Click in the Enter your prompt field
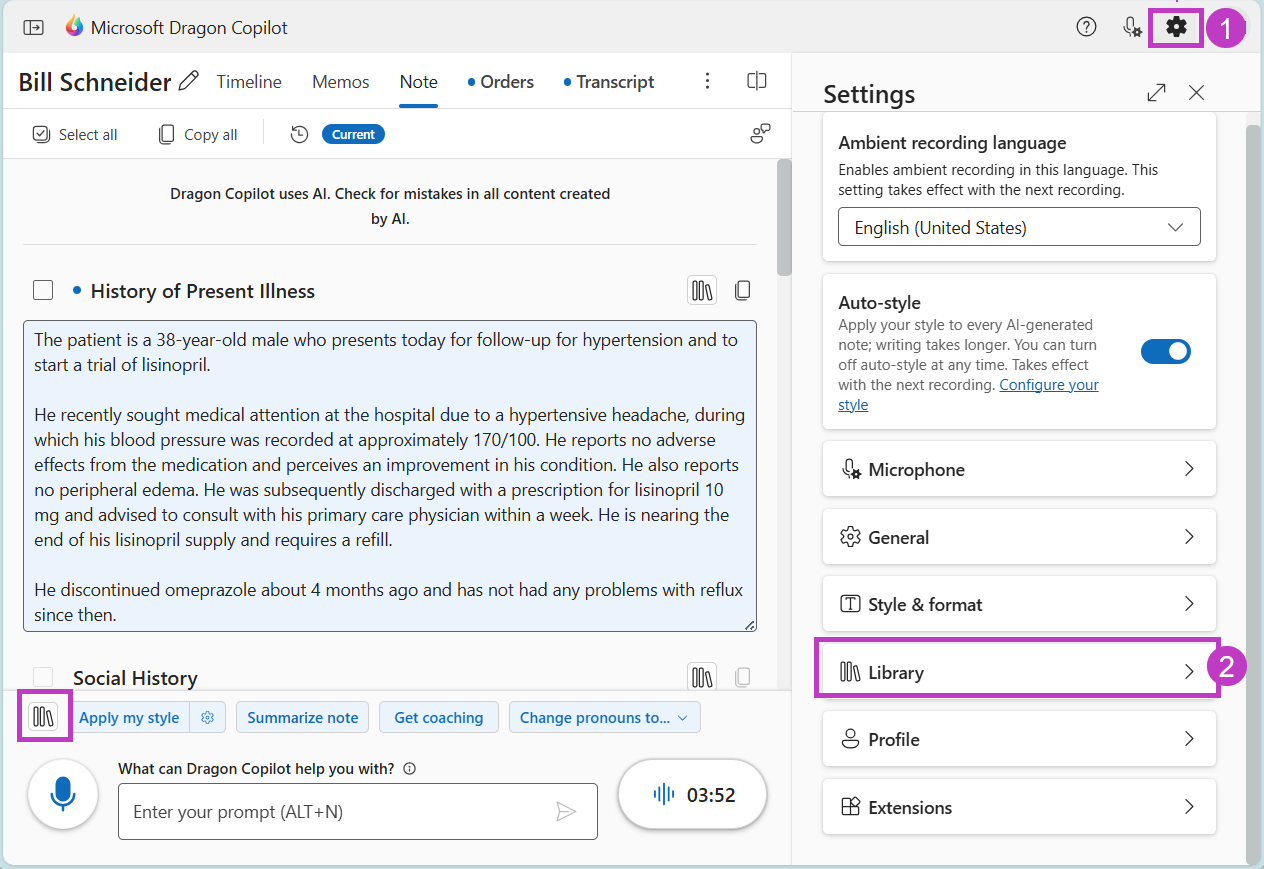Image resolution: width=1264 pixels, height=869 pixels. coord(358,811)
